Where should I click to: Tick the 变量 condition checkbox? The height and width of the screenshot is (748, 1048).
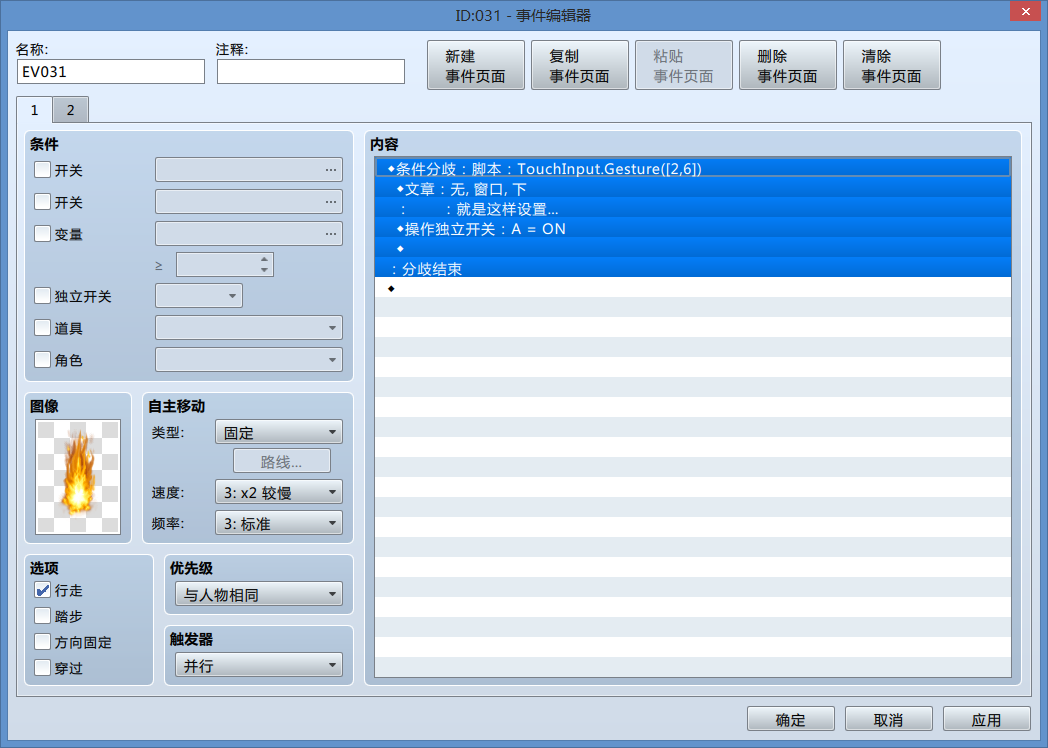click(42, 233)
